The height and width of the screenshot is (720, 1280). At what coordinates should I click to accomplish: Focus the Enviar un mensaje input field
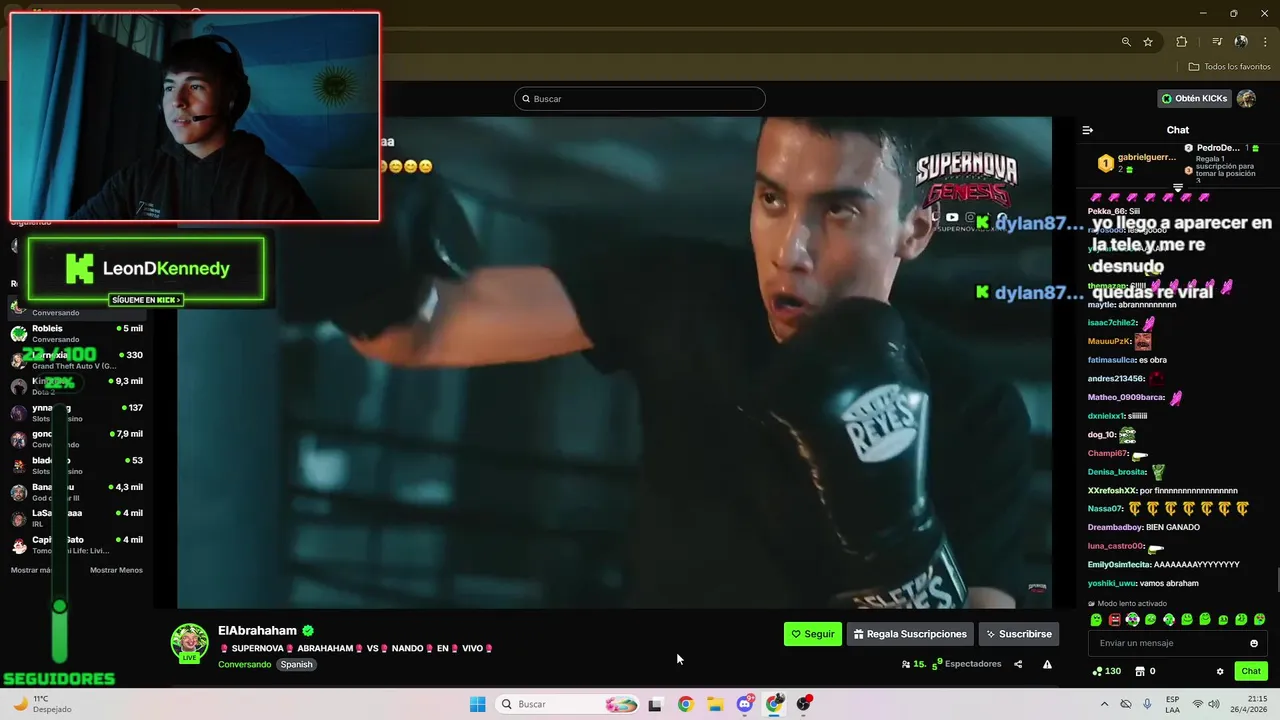click(1178, 643)
